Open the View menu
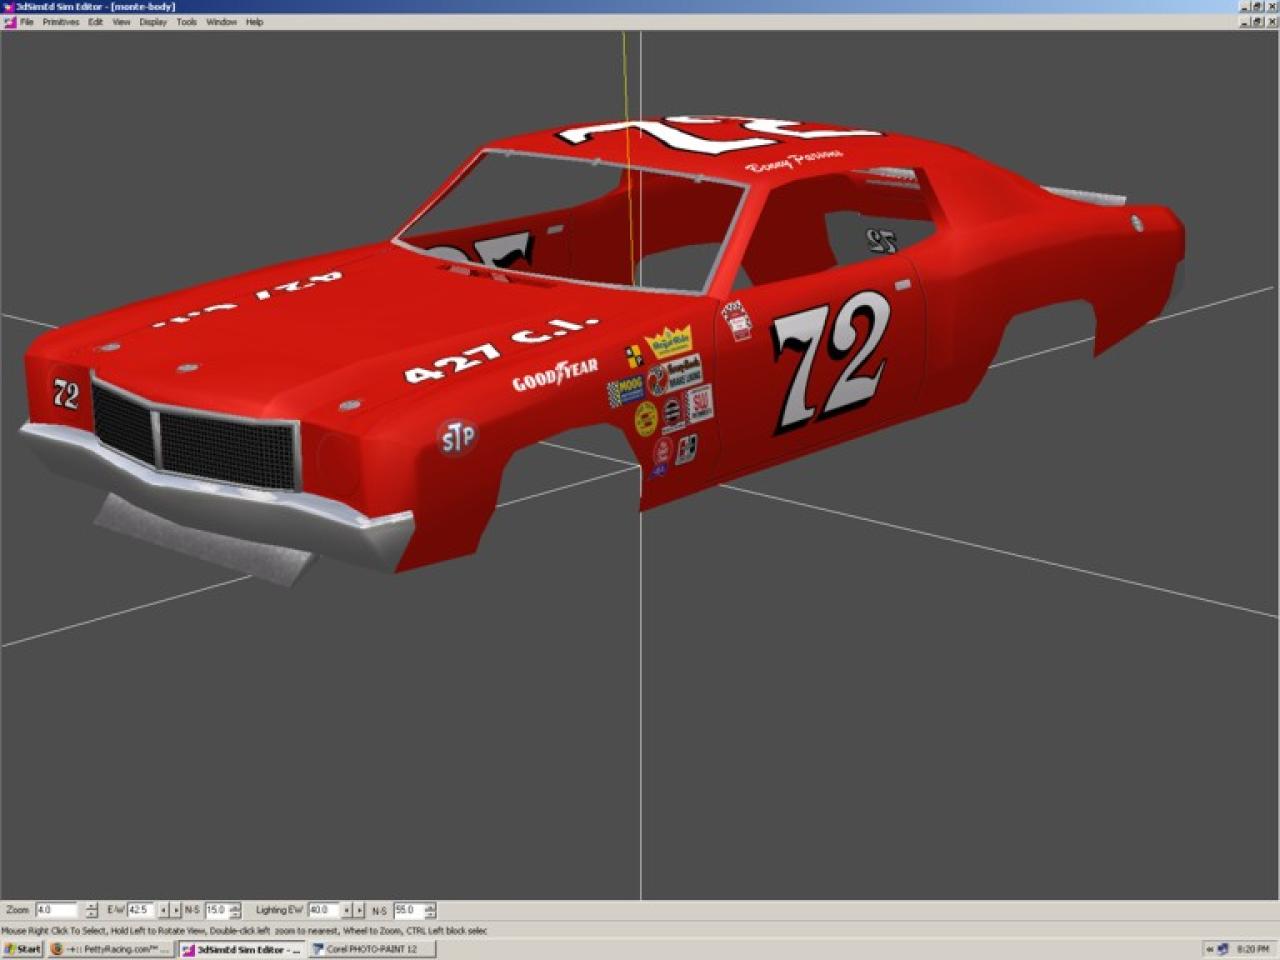This screenshot has width=1280, height=960. 121,22
